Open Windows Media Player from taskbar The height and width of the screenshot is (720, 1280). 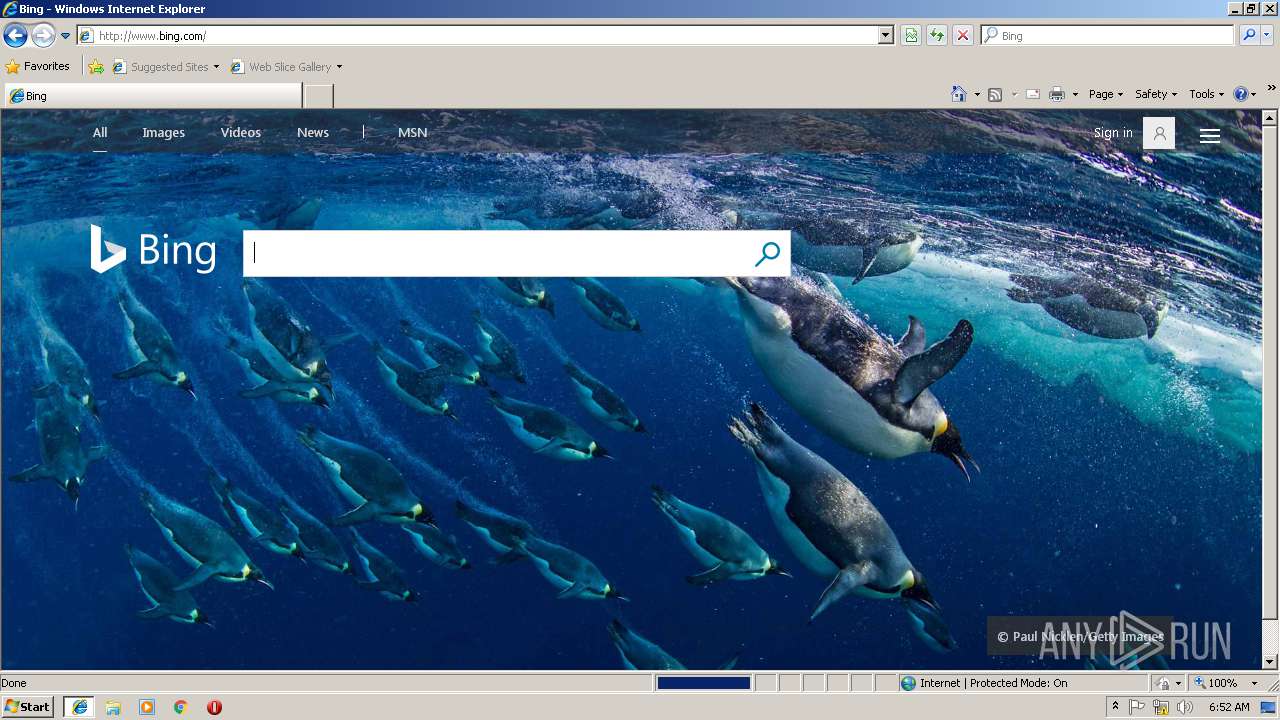[x=147, y=707]
